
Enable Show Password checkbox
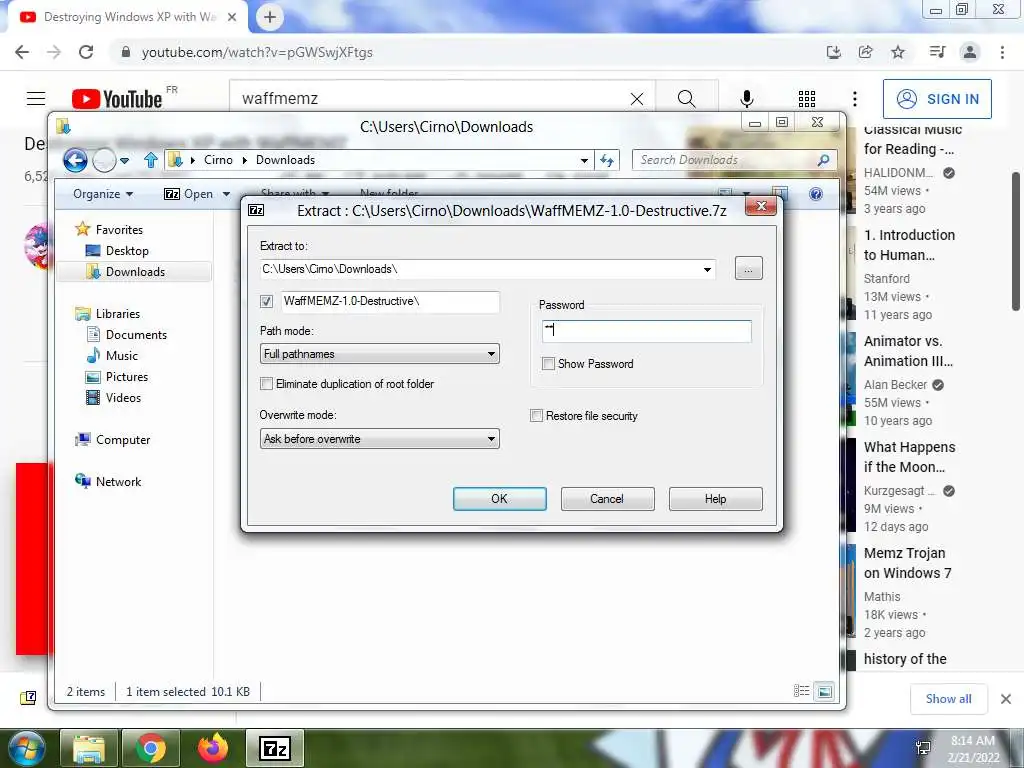tap(549, 364)
